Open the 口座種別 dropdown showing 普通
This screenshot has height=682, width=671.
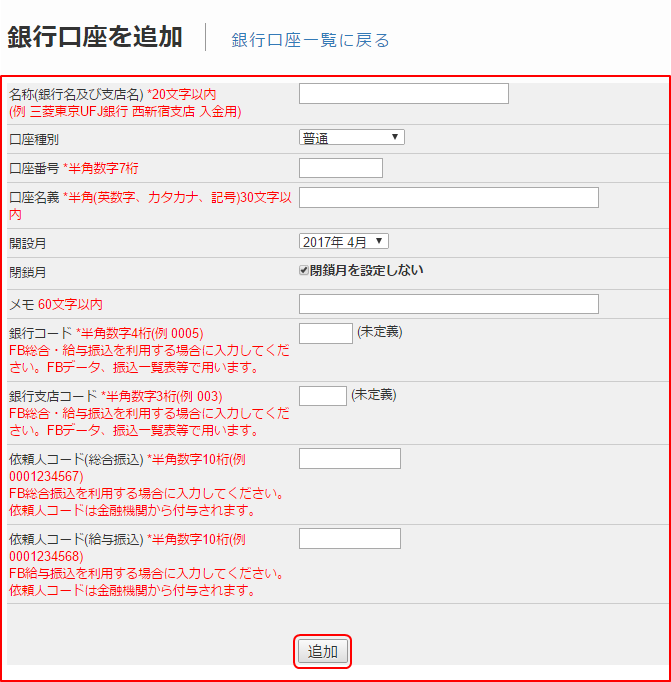point(351,137)
